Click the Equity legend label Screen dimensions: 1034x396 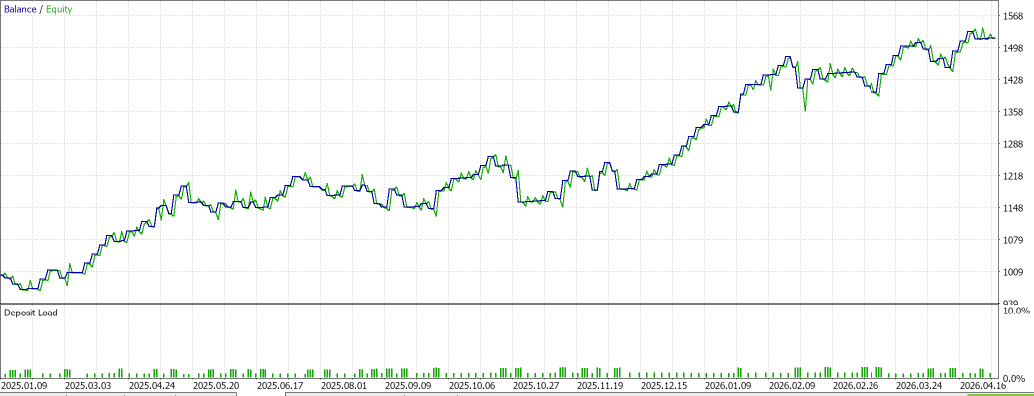[59, 10]
